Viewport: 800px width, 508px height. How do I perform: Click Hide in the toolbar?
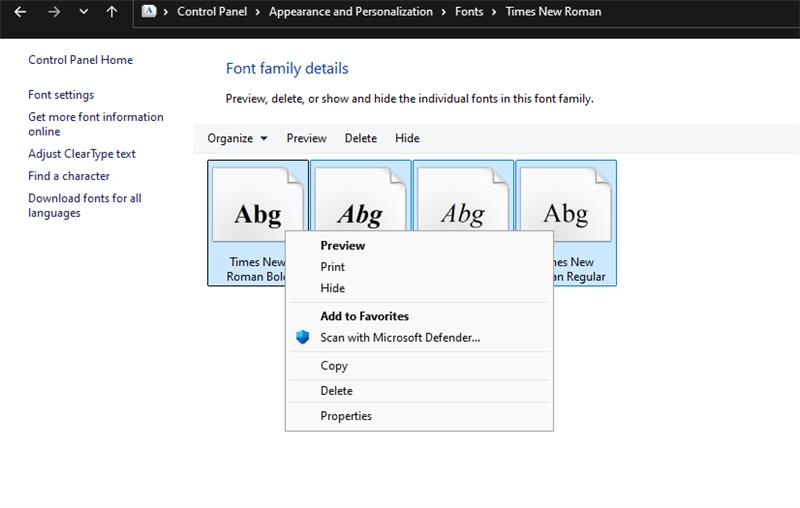point(407,138)
